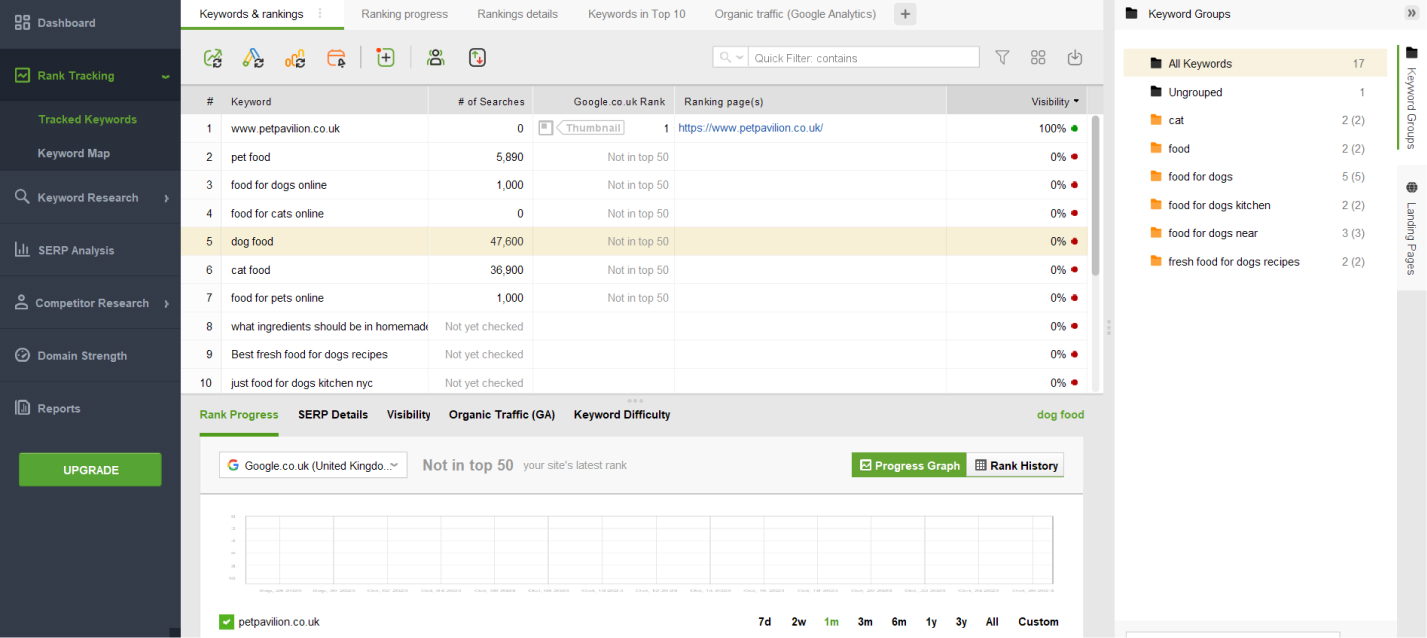
Task: Select the cat food keyword row
Action: (634, 270)
